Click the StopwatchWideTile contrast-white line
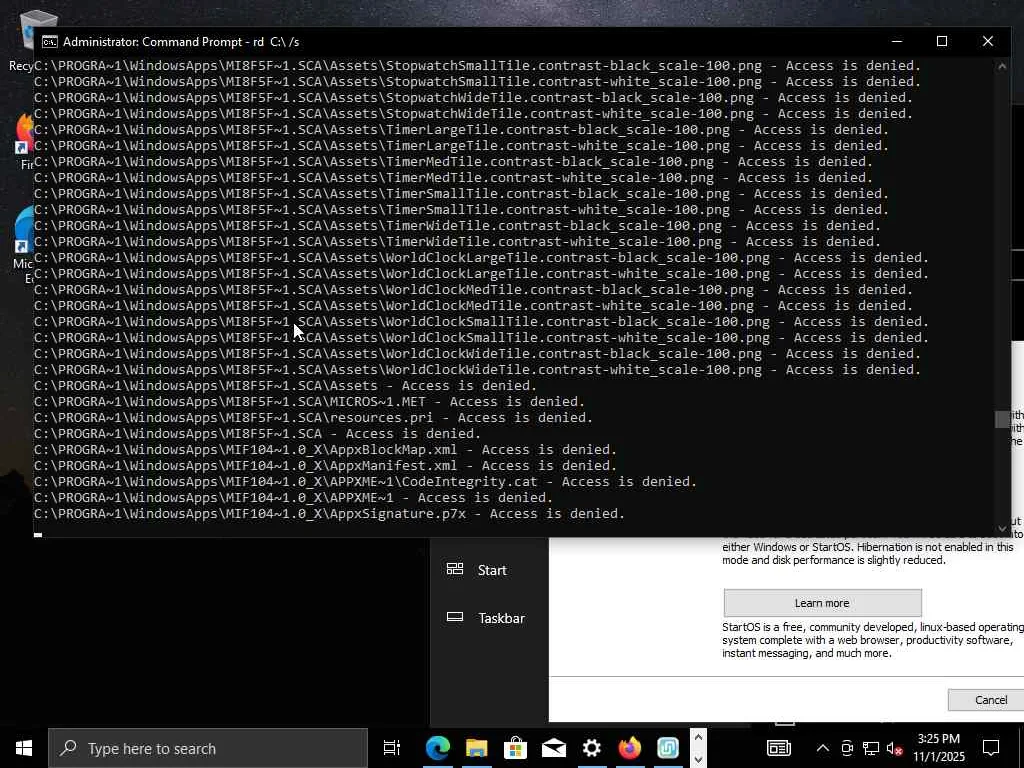The image size is (1024, 768). [473, 114]
